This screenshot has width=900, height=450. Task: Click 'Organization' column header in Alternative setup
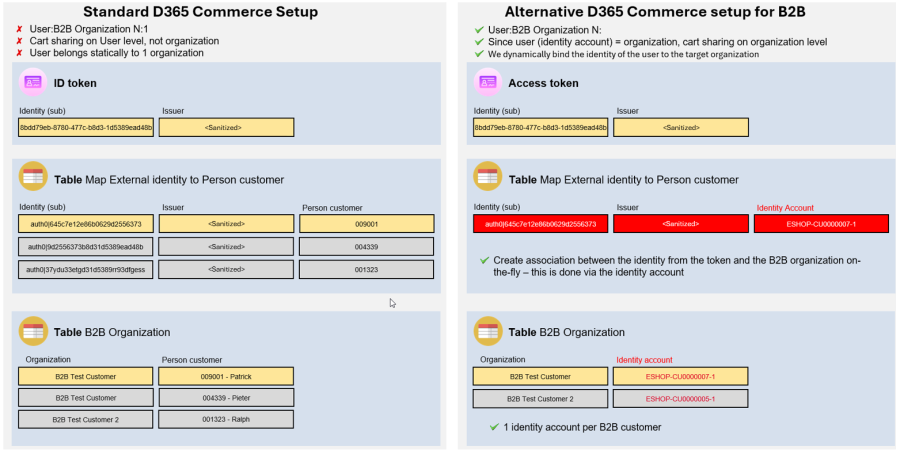(x=503, y=360)
